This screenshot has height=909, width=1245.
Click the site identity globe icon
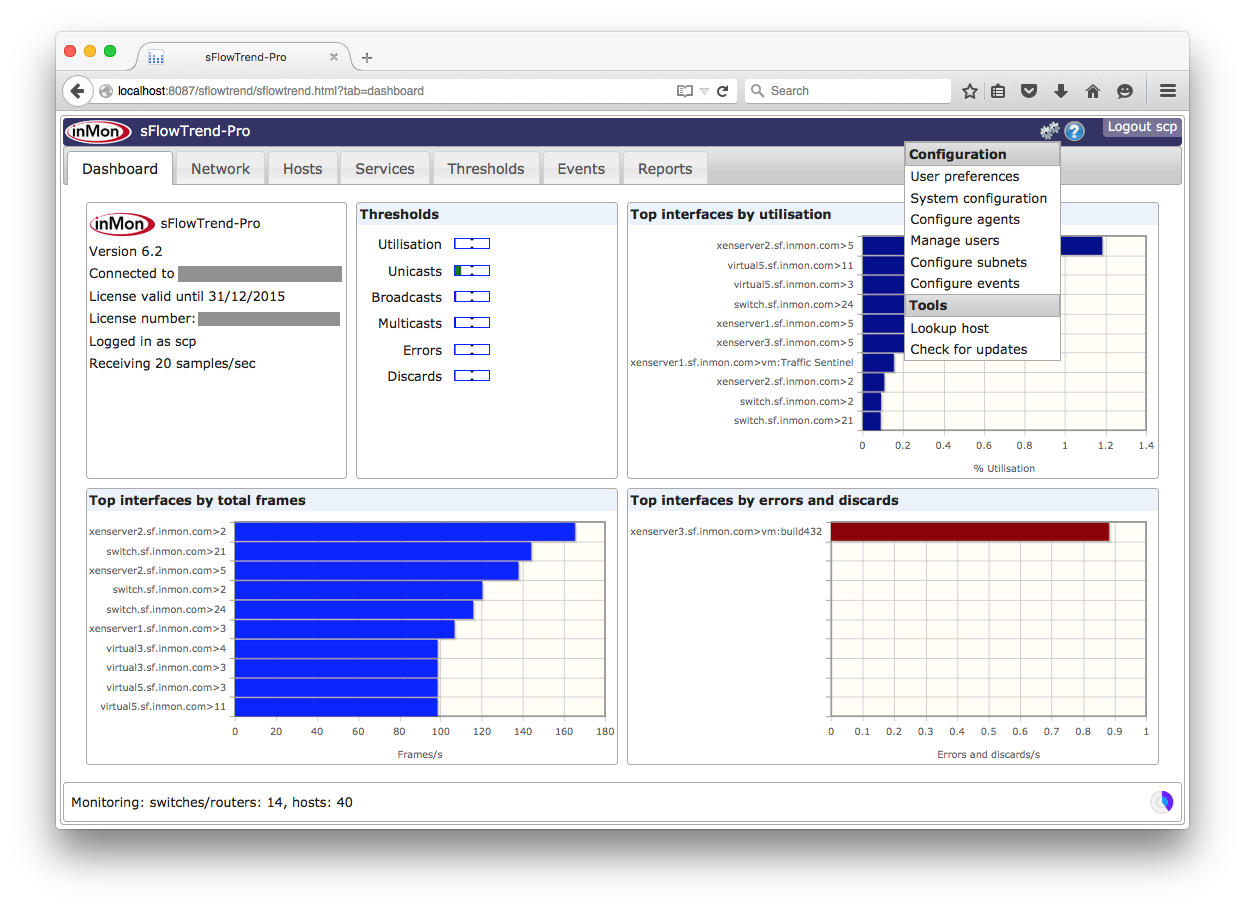coord(106,91)
